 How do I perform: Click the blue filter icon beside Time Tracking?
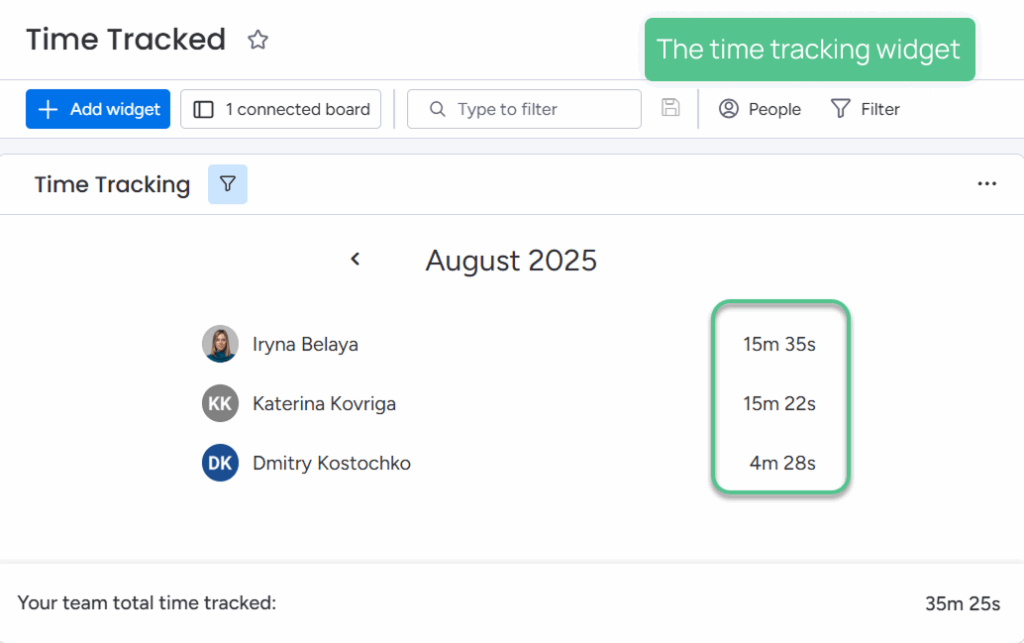pos(227,184)
